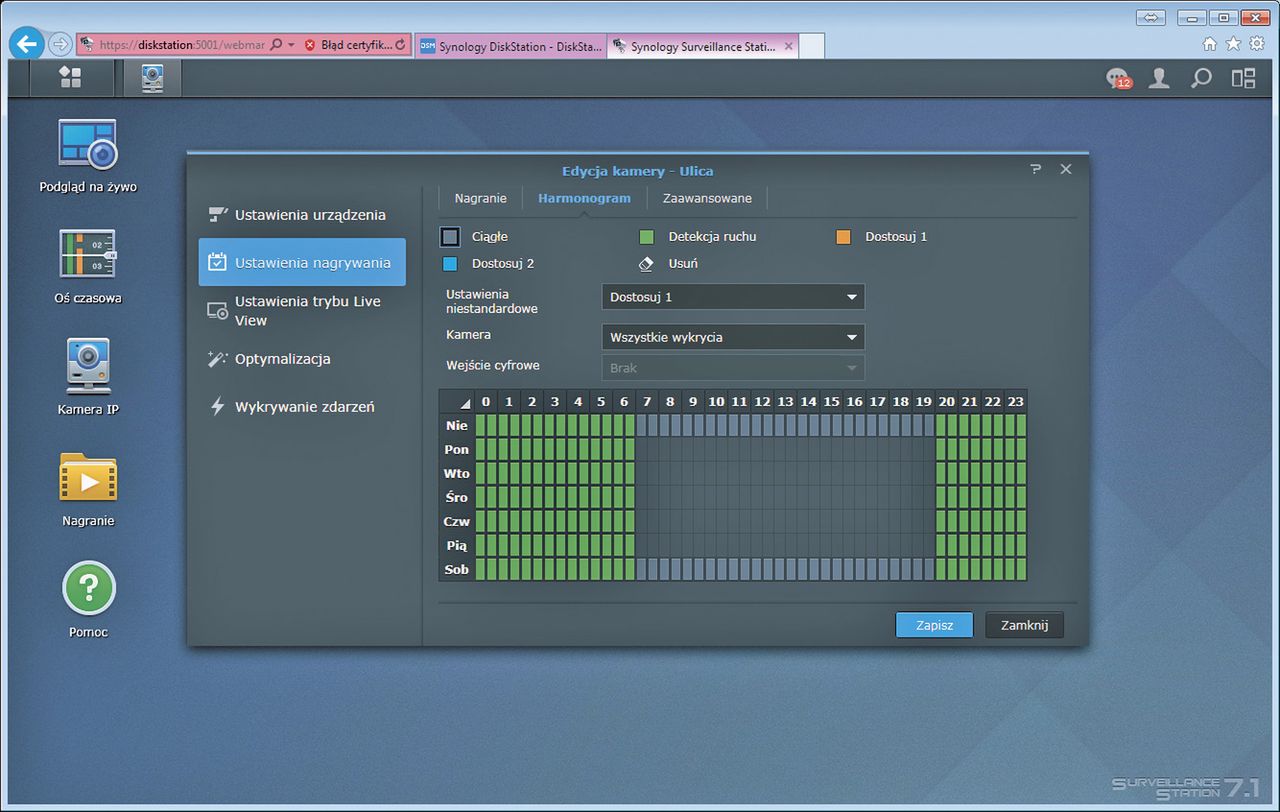Image resolution: width=1280 pixels, height=812 pixels.
Task: Open the Wejście cyfrowe Brak dropdown
Action: [x=733, y=368]
